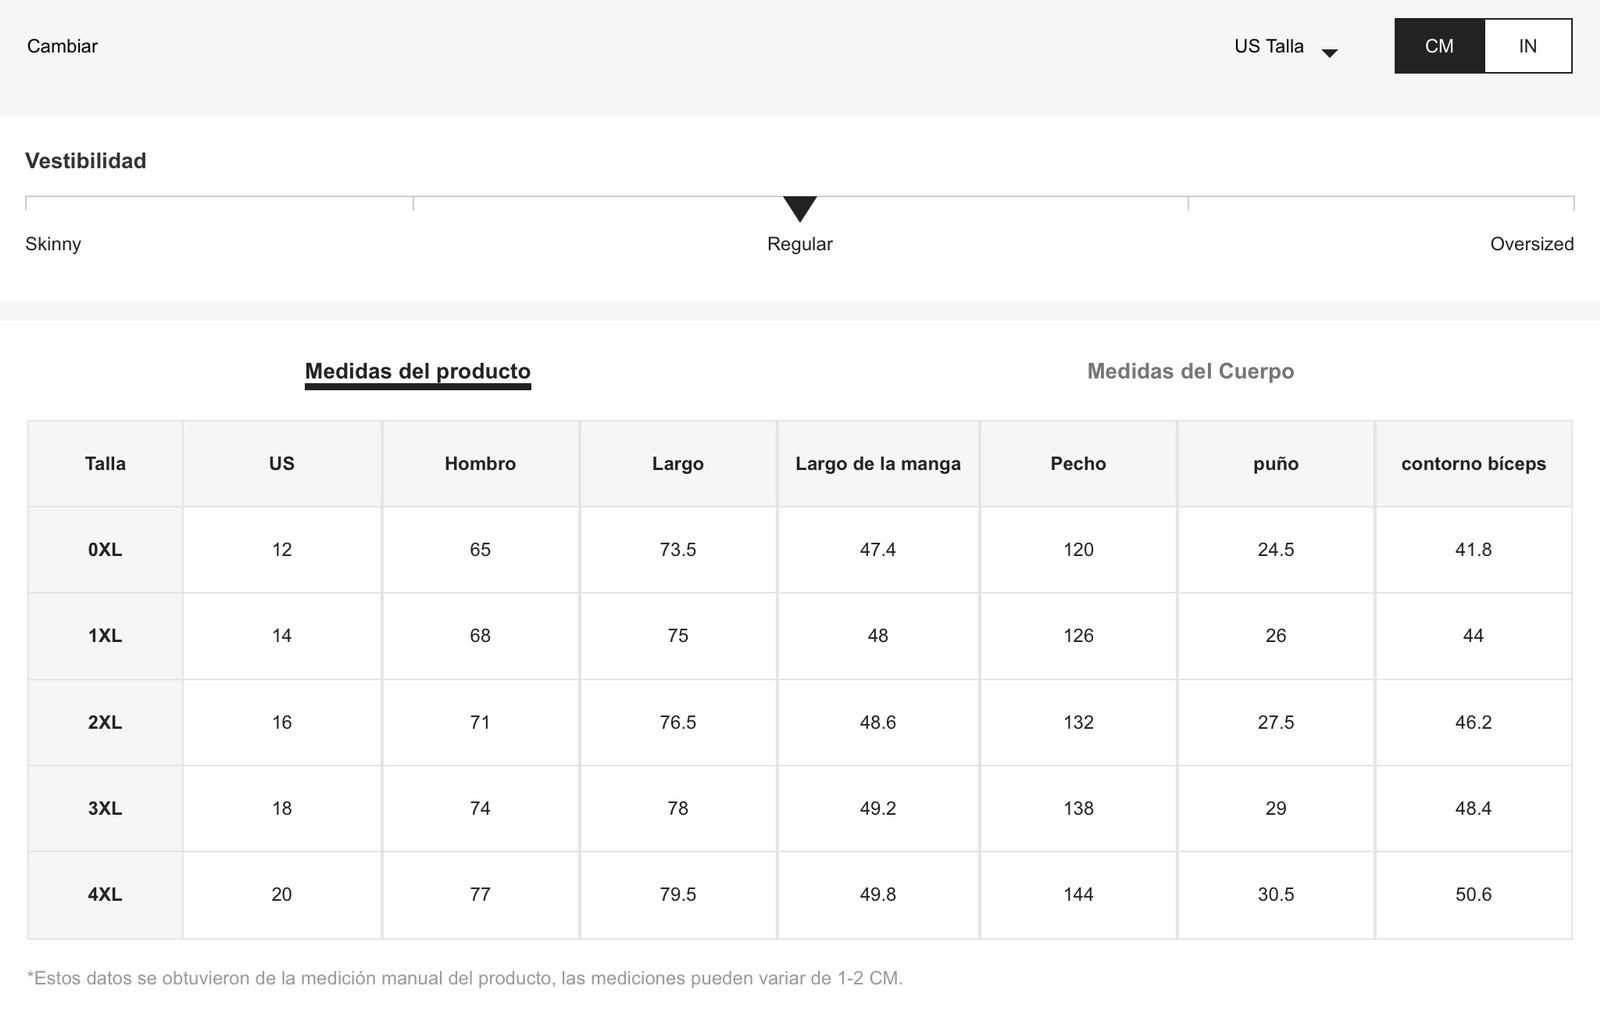Click the Cambiar label

(62, 46)
